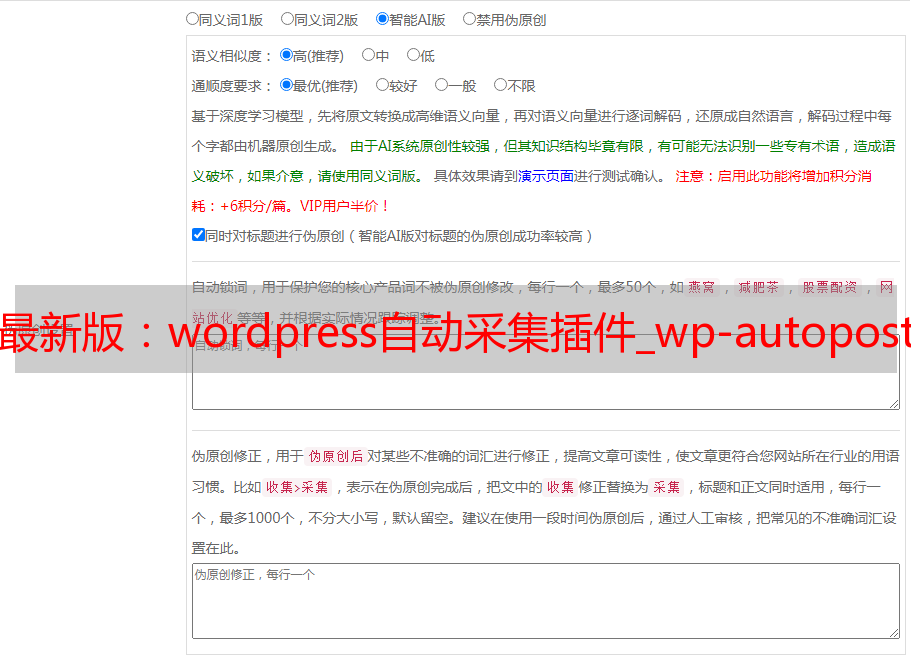Click the red 注意：启用此功能将增加积分消耗 notice
The height and width of the screenshot is (658, 911).
tap(773, 176)
